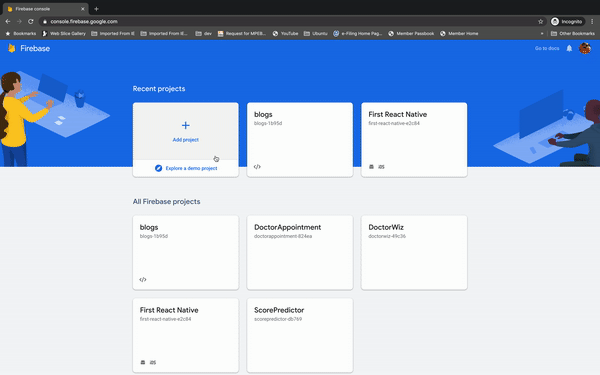Open the notifications bell
This screenshot has height=375, width=600.
(569, 48)
